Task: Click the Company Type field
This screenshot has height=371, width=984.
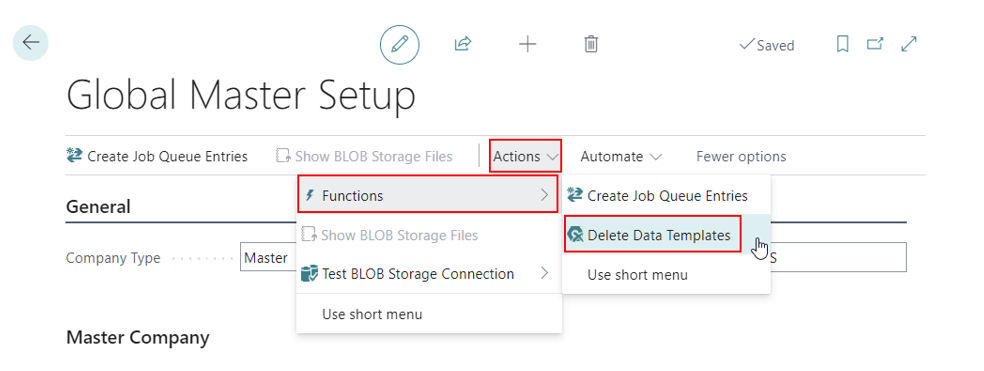Action: pos(268,257)
